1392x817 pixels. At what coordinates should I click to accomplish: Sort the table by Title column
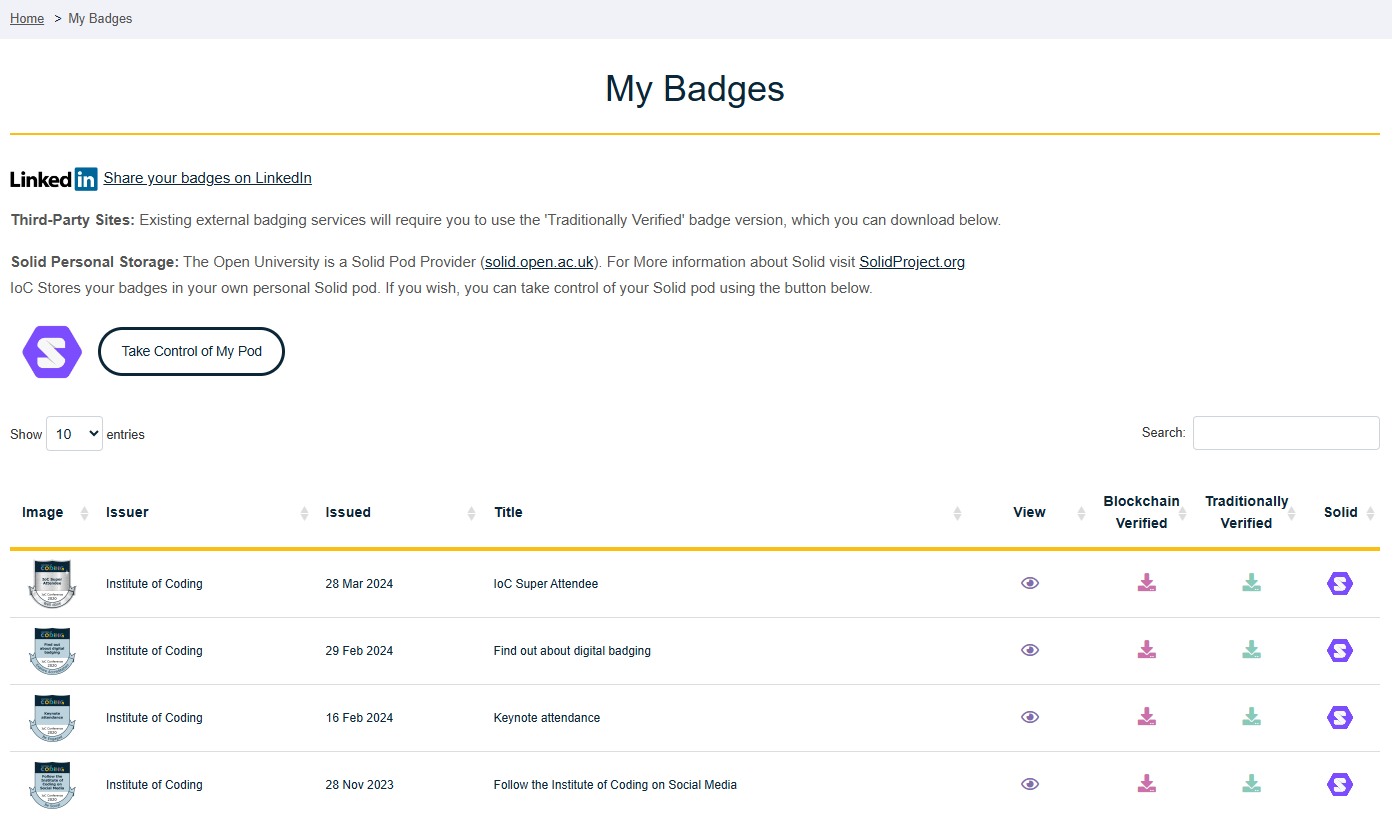click(508, 512)
